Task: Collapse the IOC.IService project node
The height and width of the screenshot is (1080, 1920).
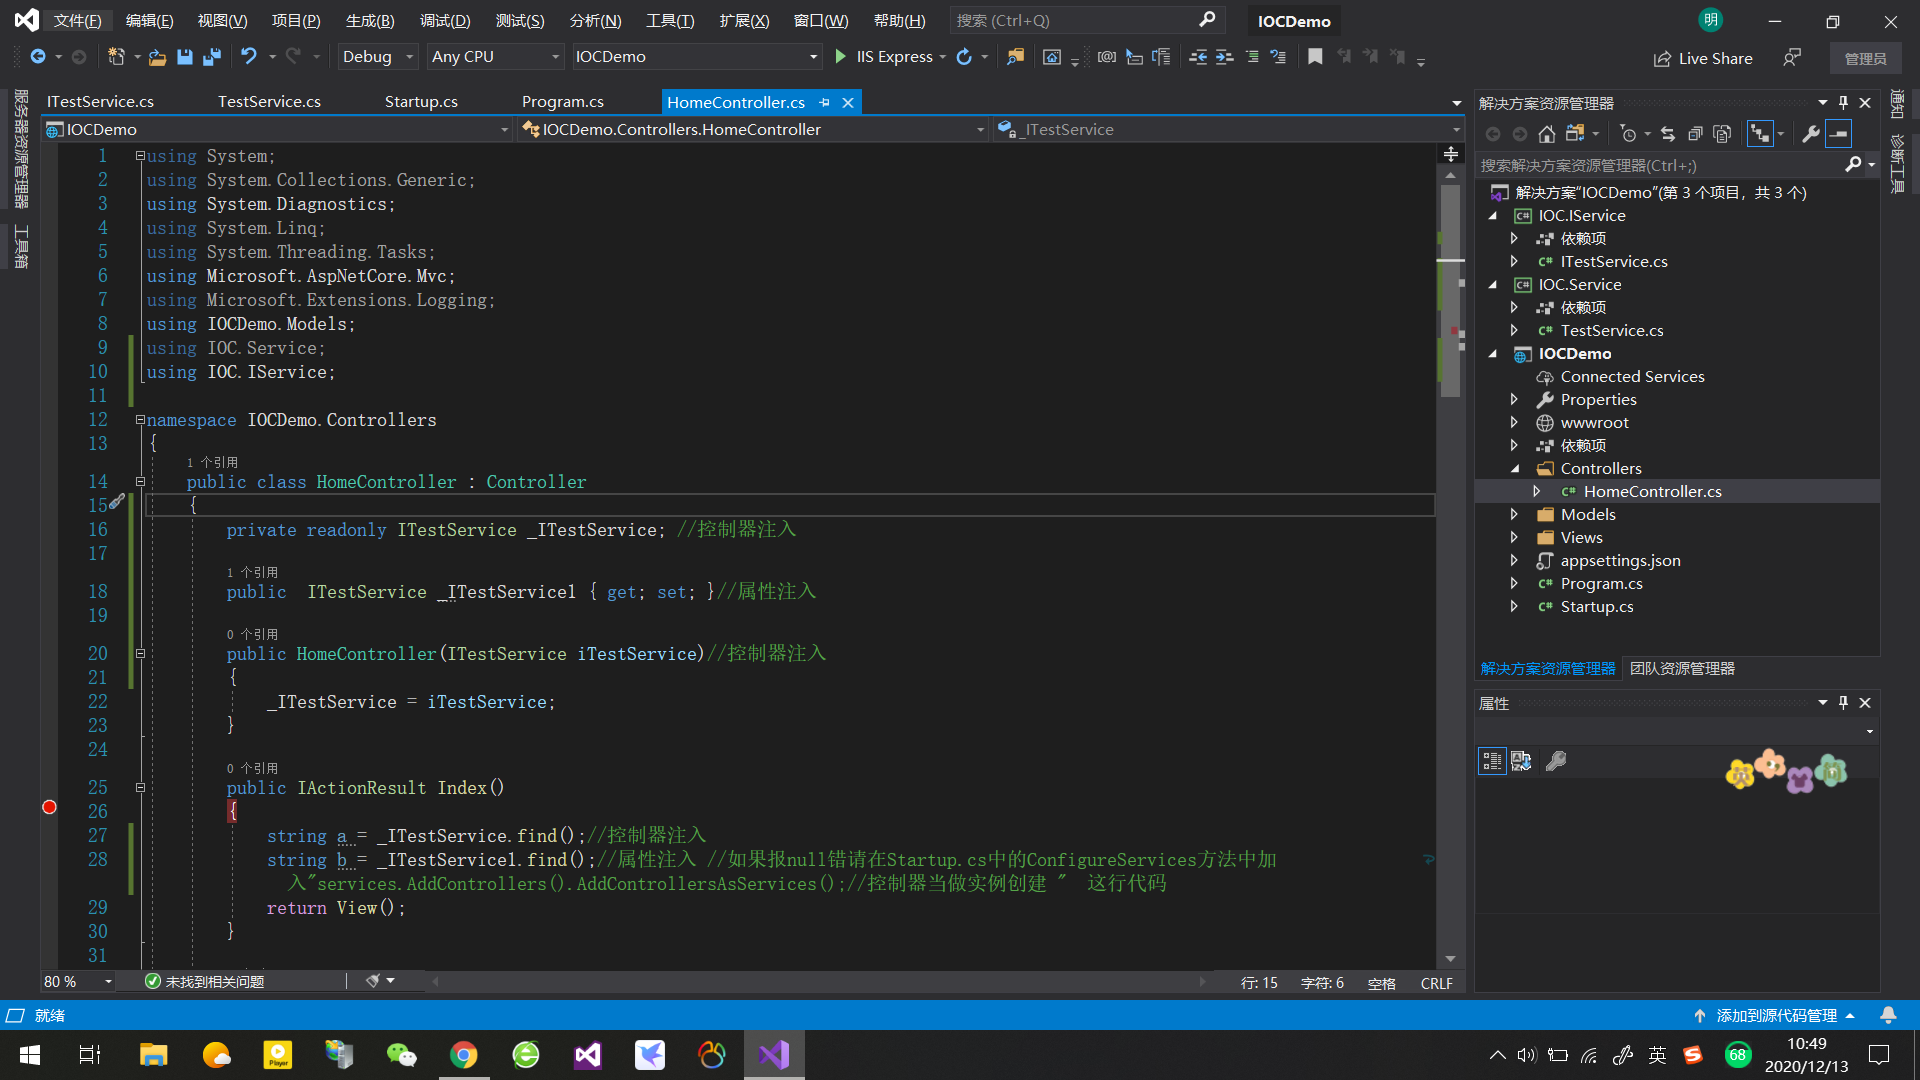Action: click(1494, 216)
